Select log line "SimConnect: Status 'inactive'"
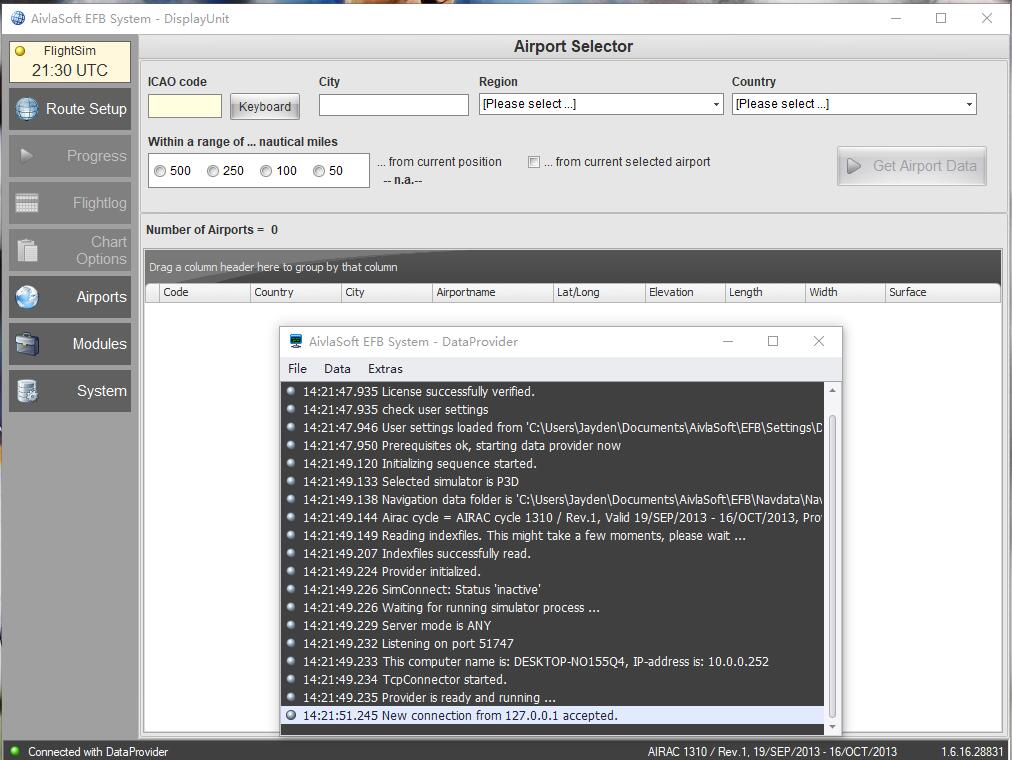Viewport: 1012px width, 760px height. point(552,589)
